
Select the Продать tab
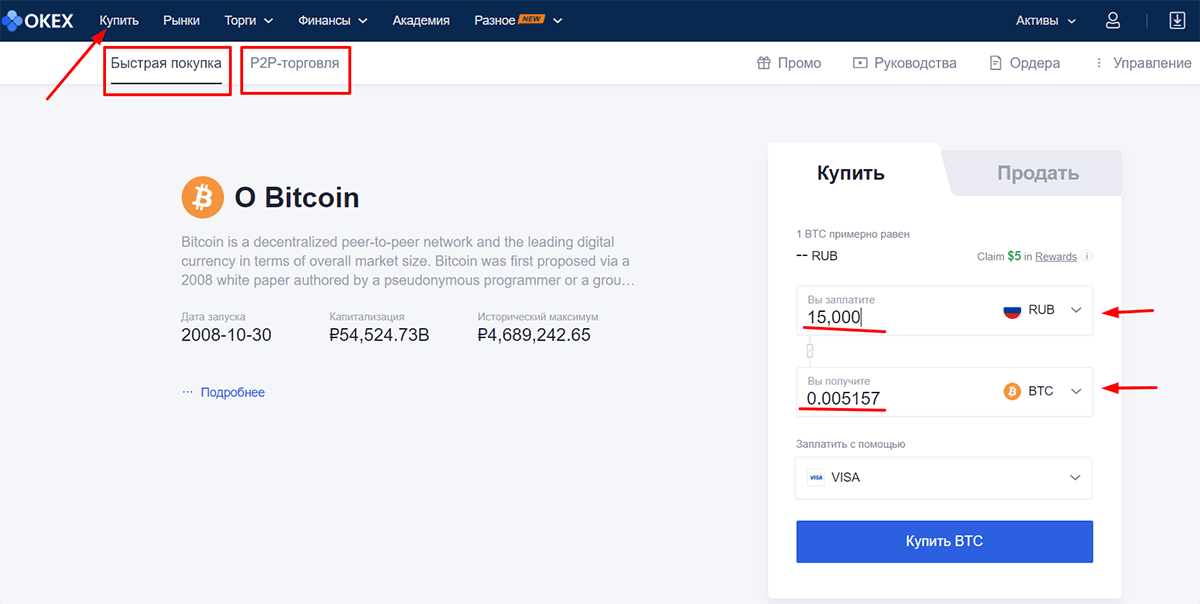(x=1038, y=174)
